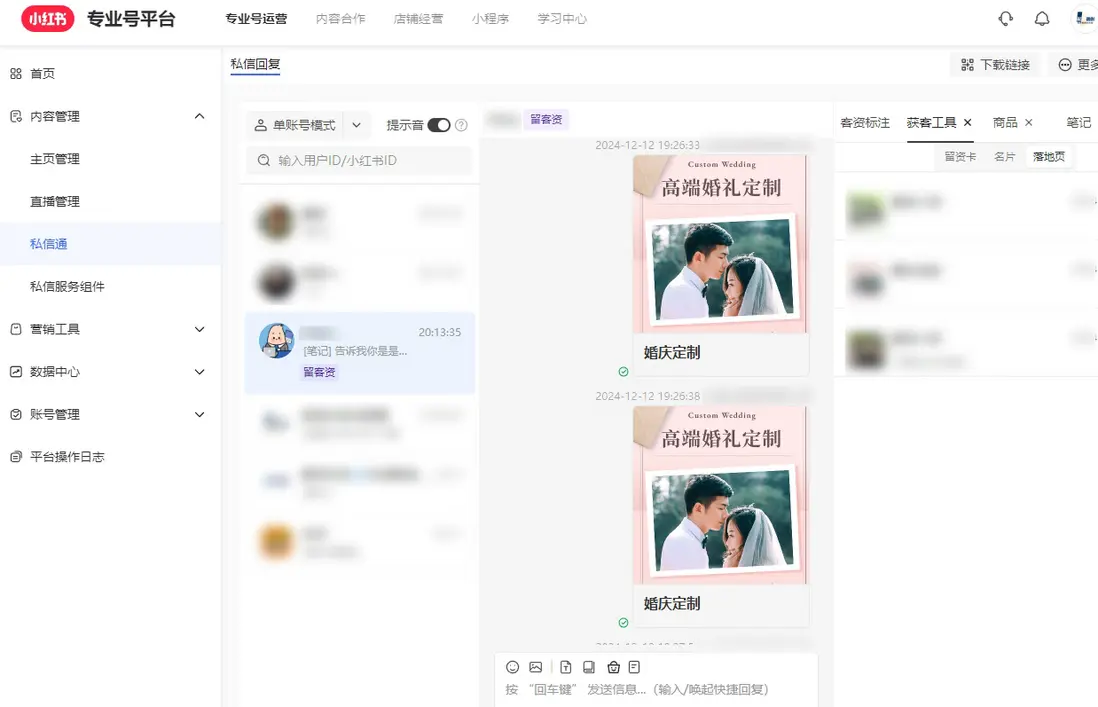Open 内容合作 in top navigation

click(x=341, y=19)
